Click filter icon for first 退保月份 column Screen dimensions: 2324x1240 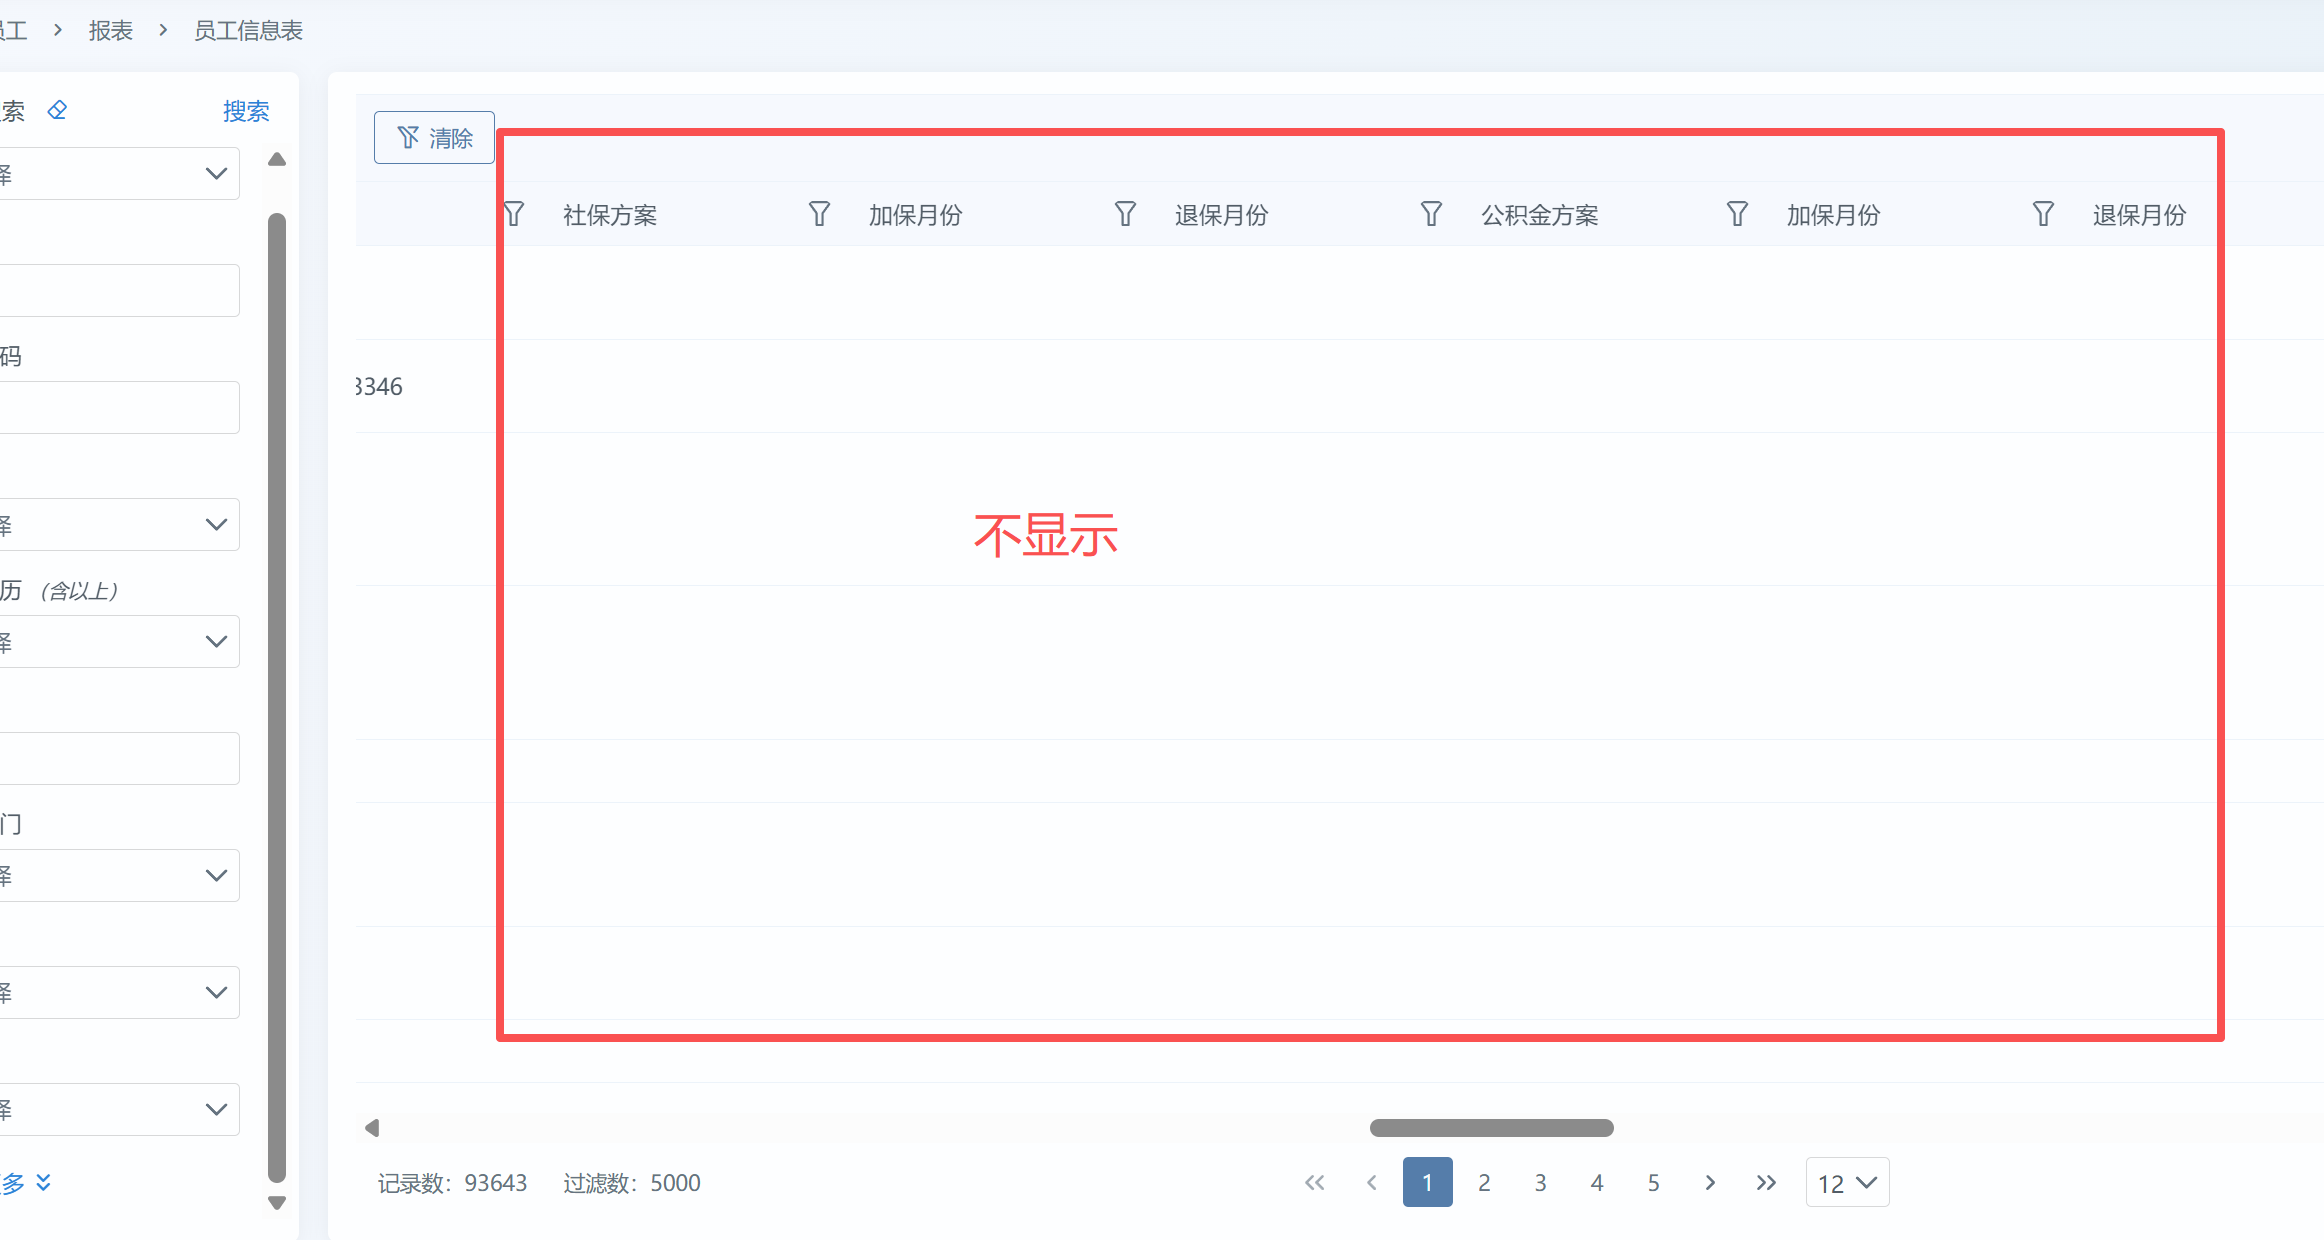[1125, 215]
